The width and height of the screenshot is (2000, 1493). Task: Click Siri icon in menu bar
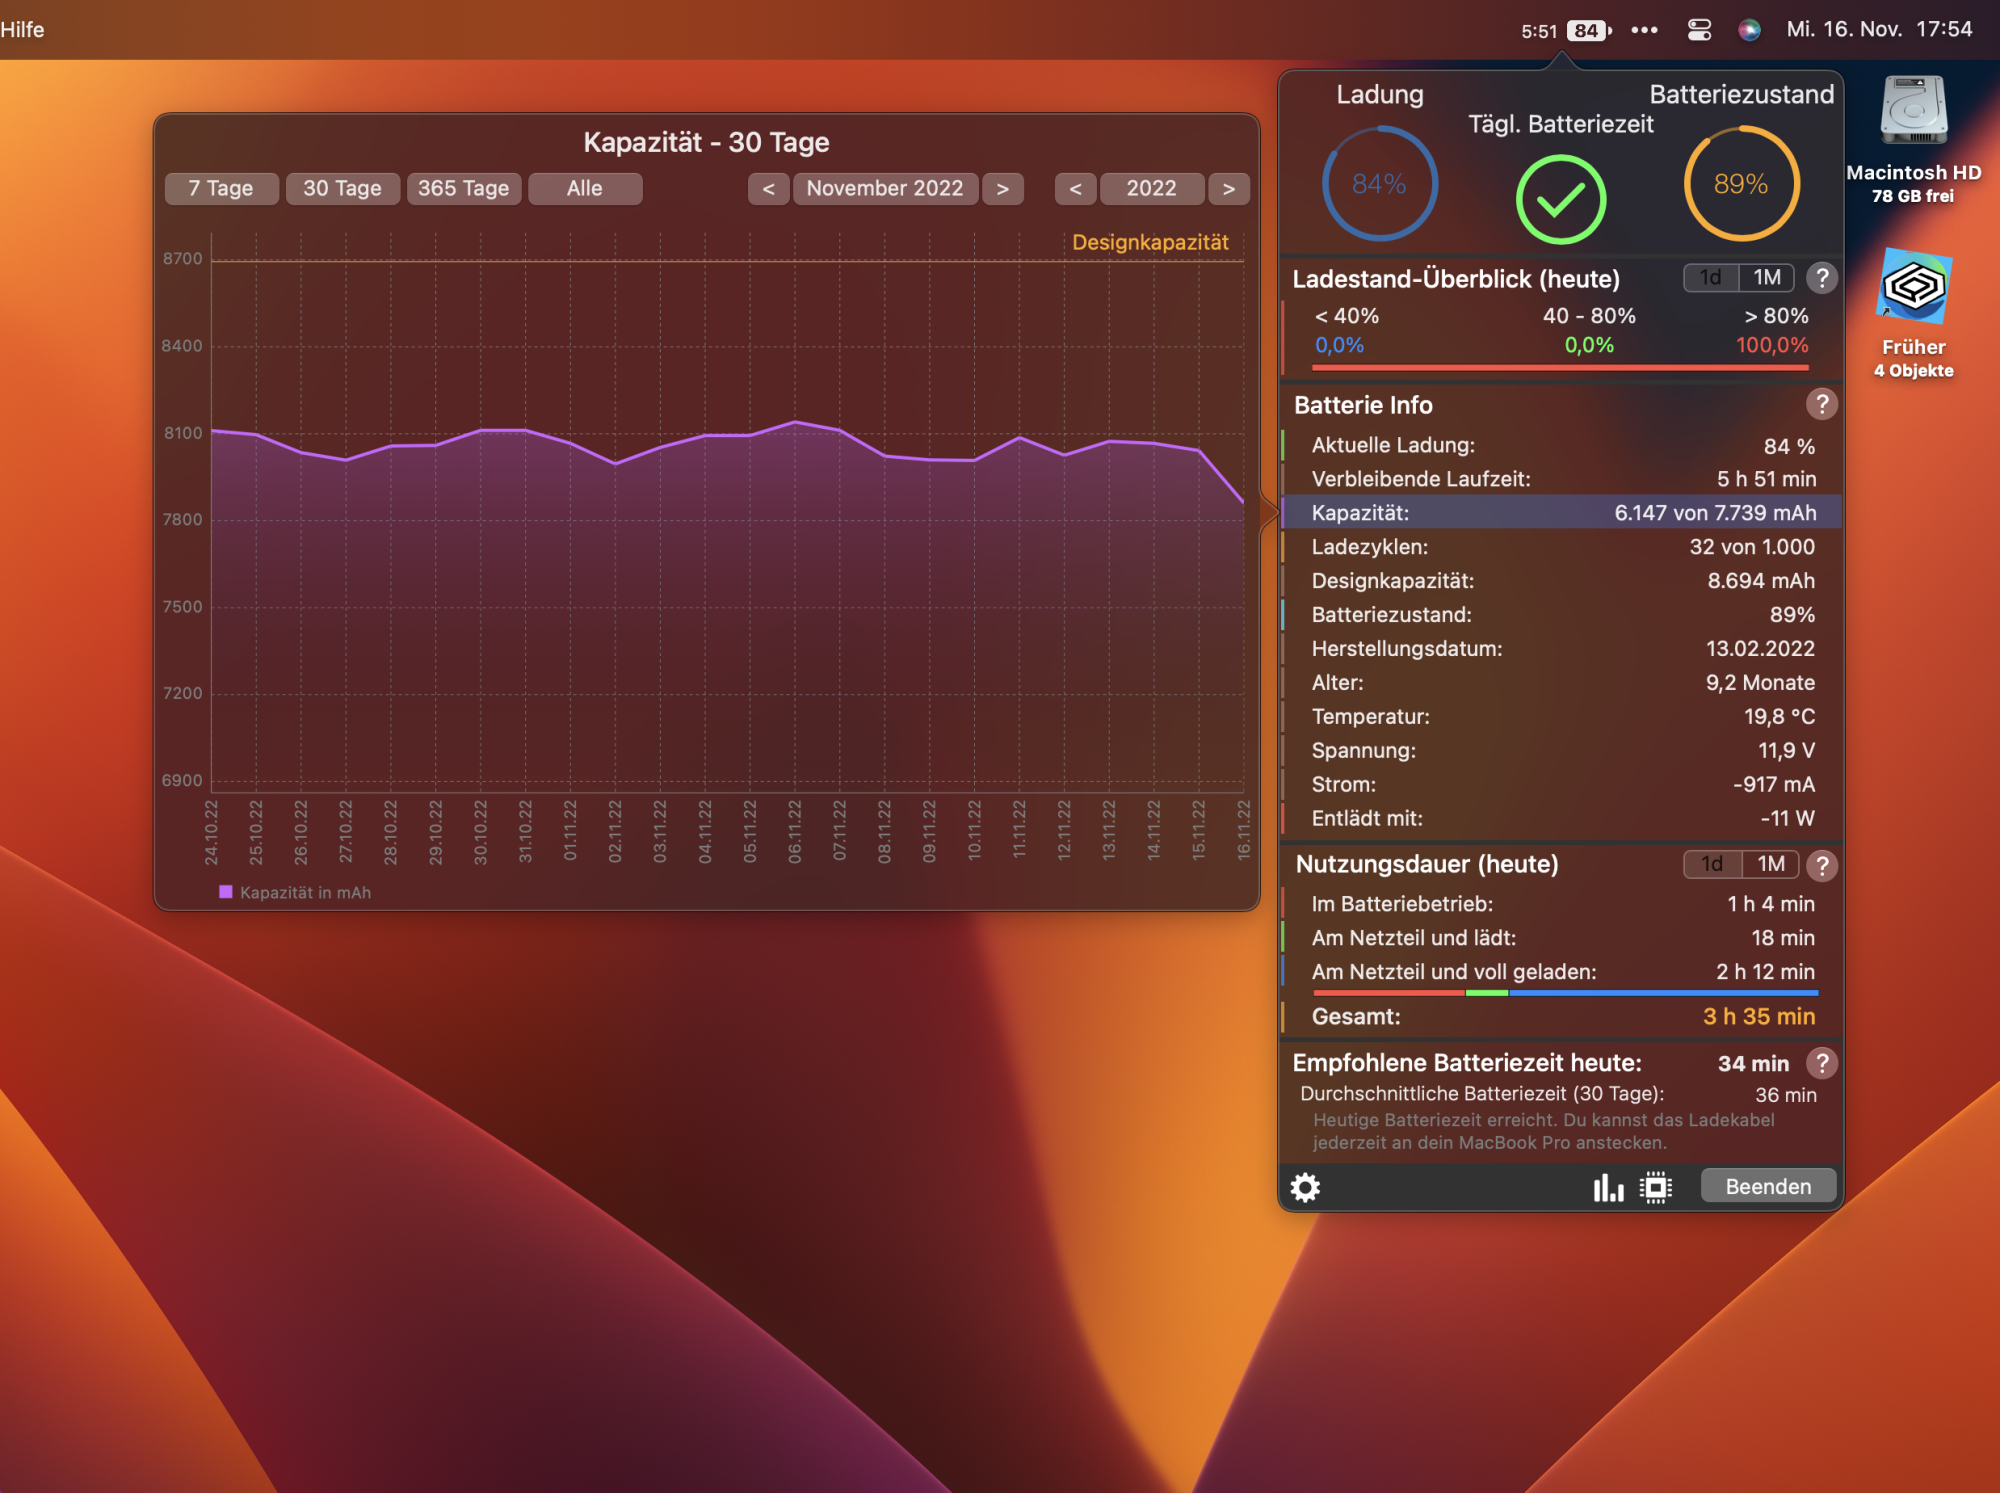click(x=1749, y=30)
